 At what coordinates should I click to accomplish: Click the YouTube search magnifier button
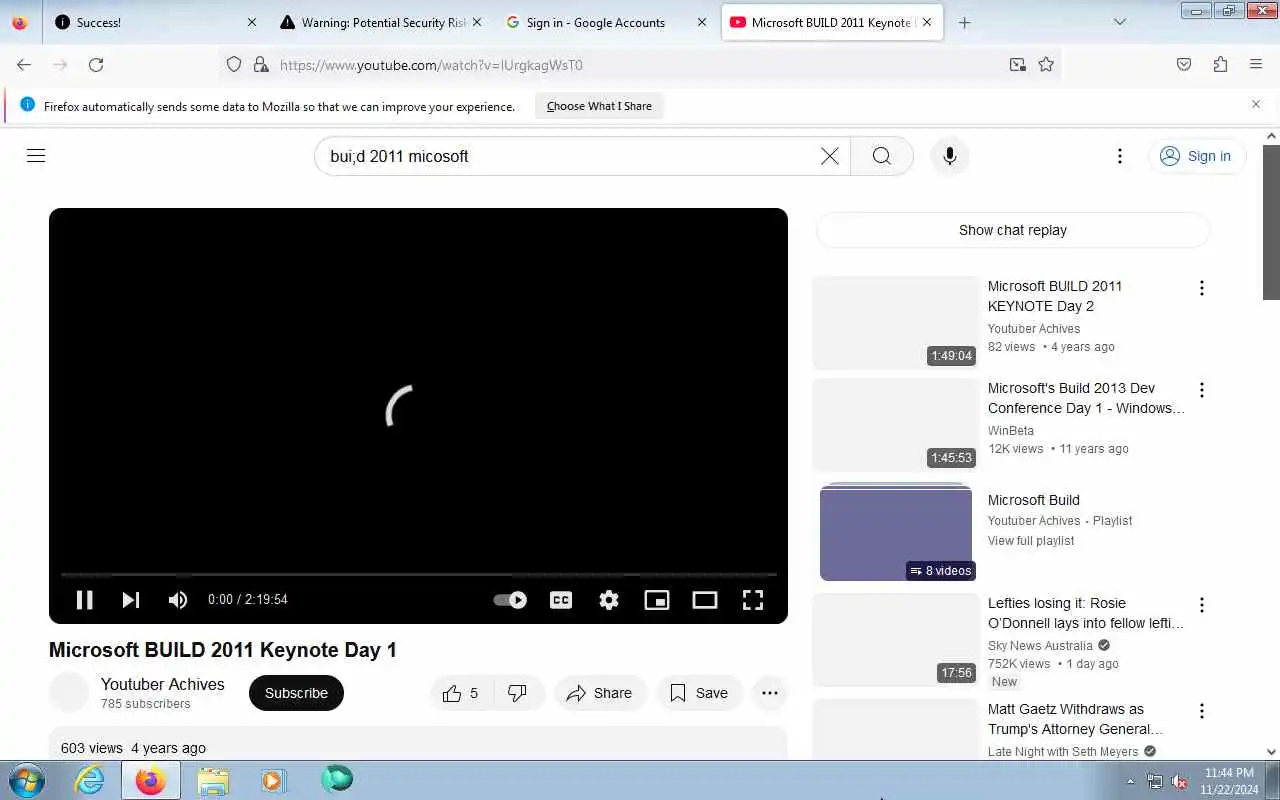pyautogui.click(x=882, y=156)
